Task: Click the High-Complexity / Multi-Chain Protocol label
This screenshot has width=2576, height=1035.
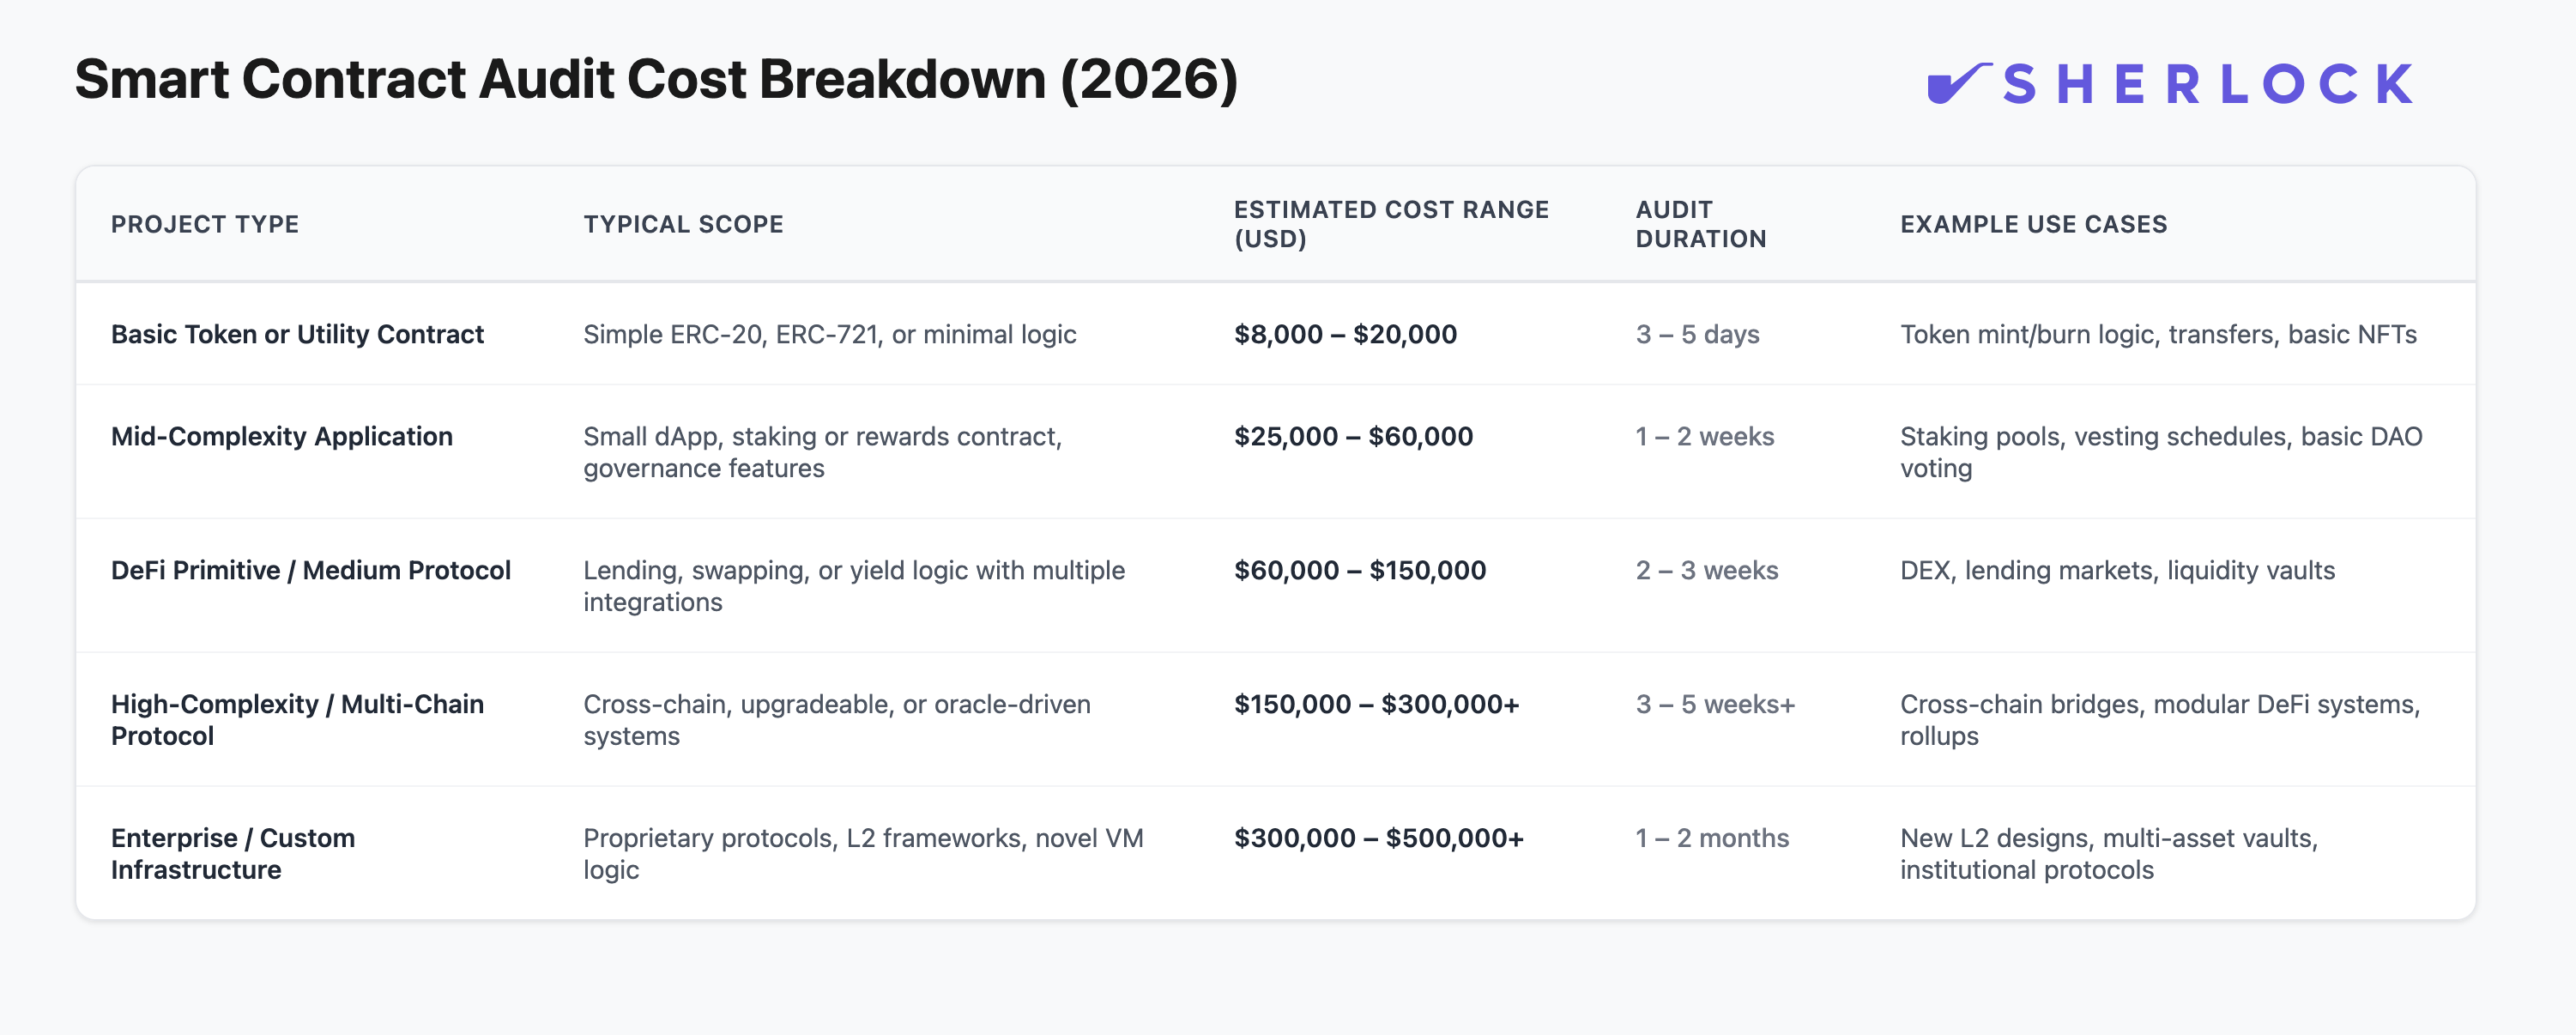Action: point(297,719)
